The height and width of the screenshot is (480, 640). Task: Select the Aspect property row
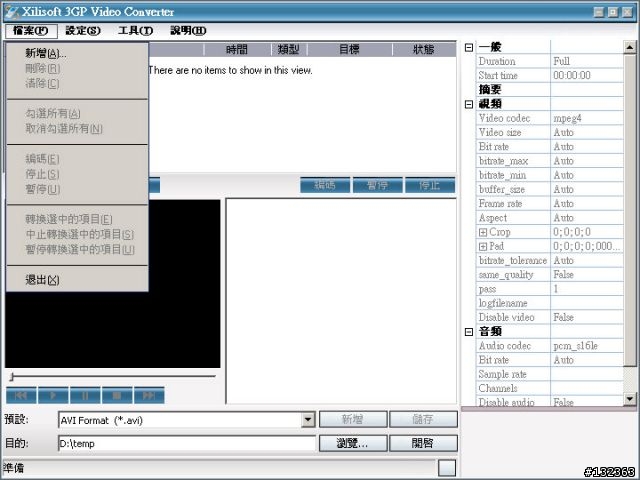550,218
